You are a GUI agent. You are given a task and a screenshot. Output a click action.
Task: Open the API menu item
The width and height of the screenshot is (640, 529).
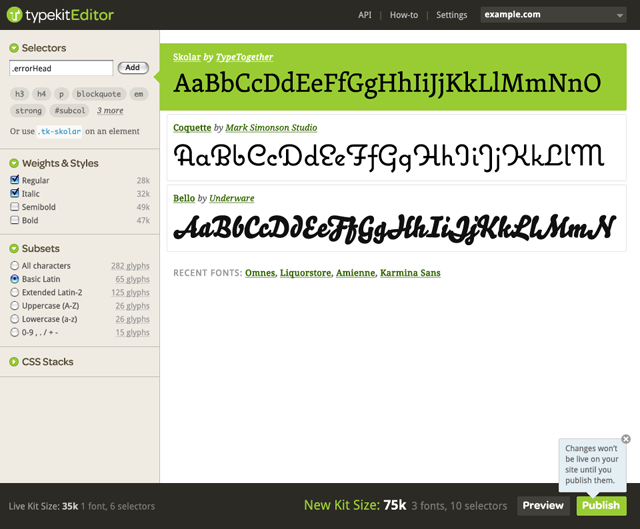pyautogui.click(x=365, y=15)
